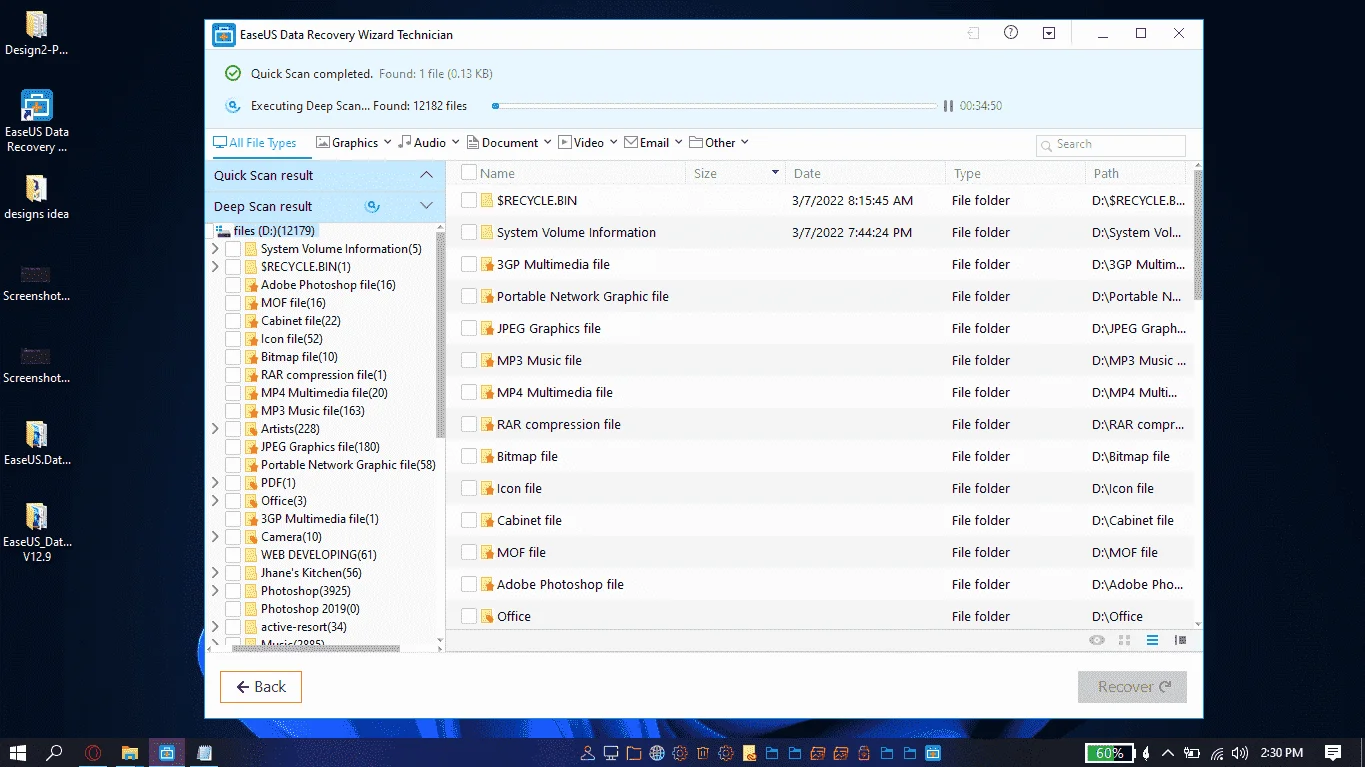Open the Email filter dropdown
This screenshot has height=767, width=1365.
pos(653,143)
